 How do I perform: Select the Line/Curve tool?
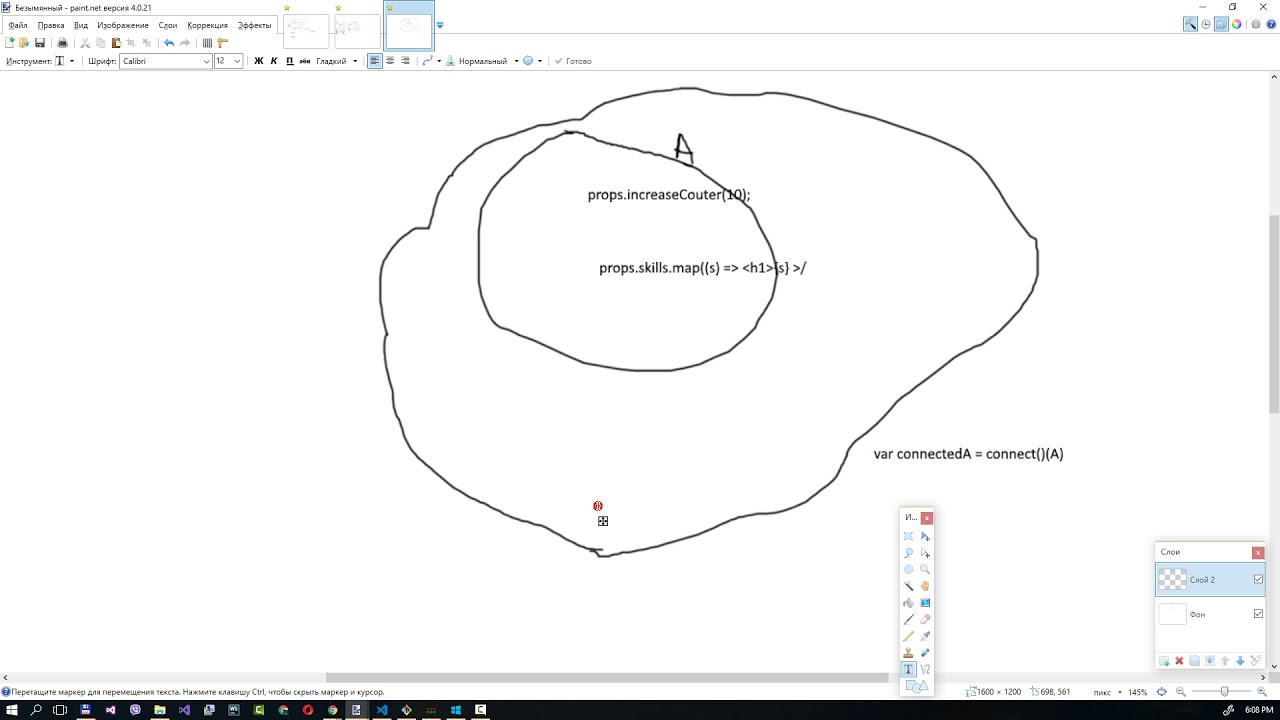(925, 669)
